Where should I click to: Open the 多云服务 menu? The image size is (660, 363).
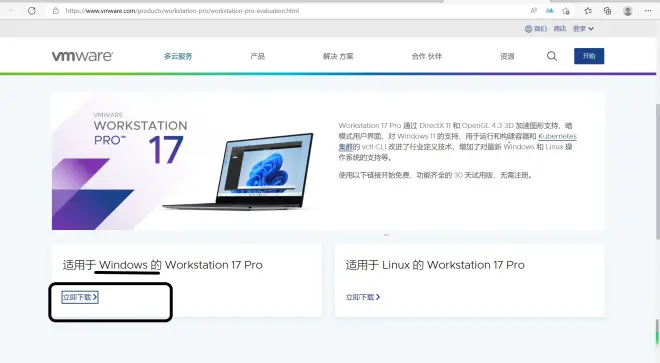(x=178, y=56)
